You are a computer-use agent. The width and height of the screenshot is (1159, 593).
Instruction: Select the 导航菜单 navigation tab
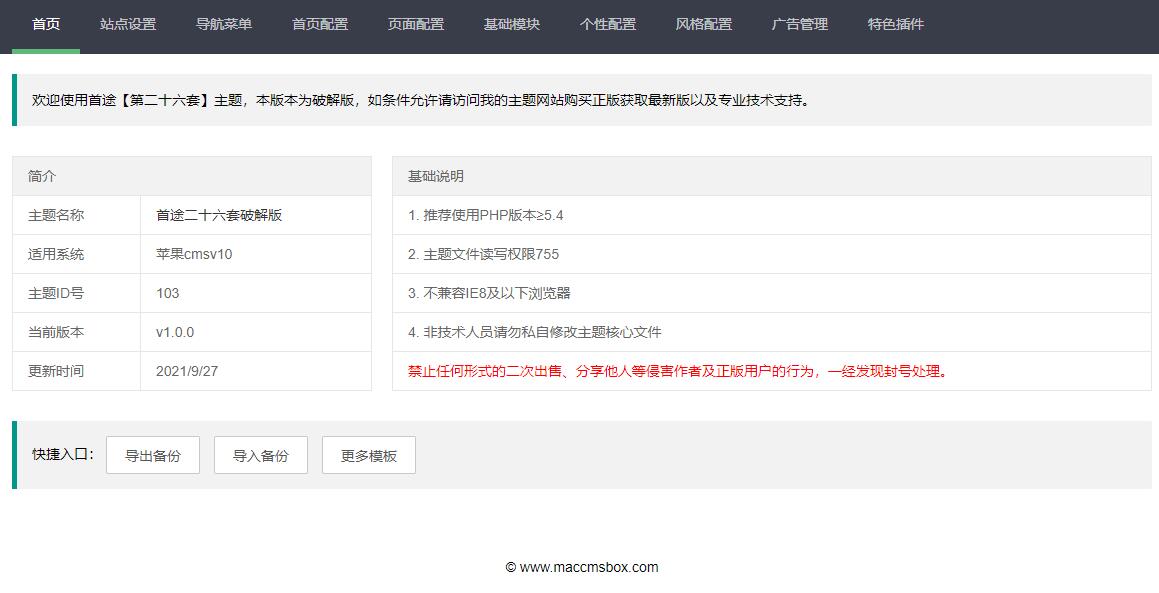222,26
